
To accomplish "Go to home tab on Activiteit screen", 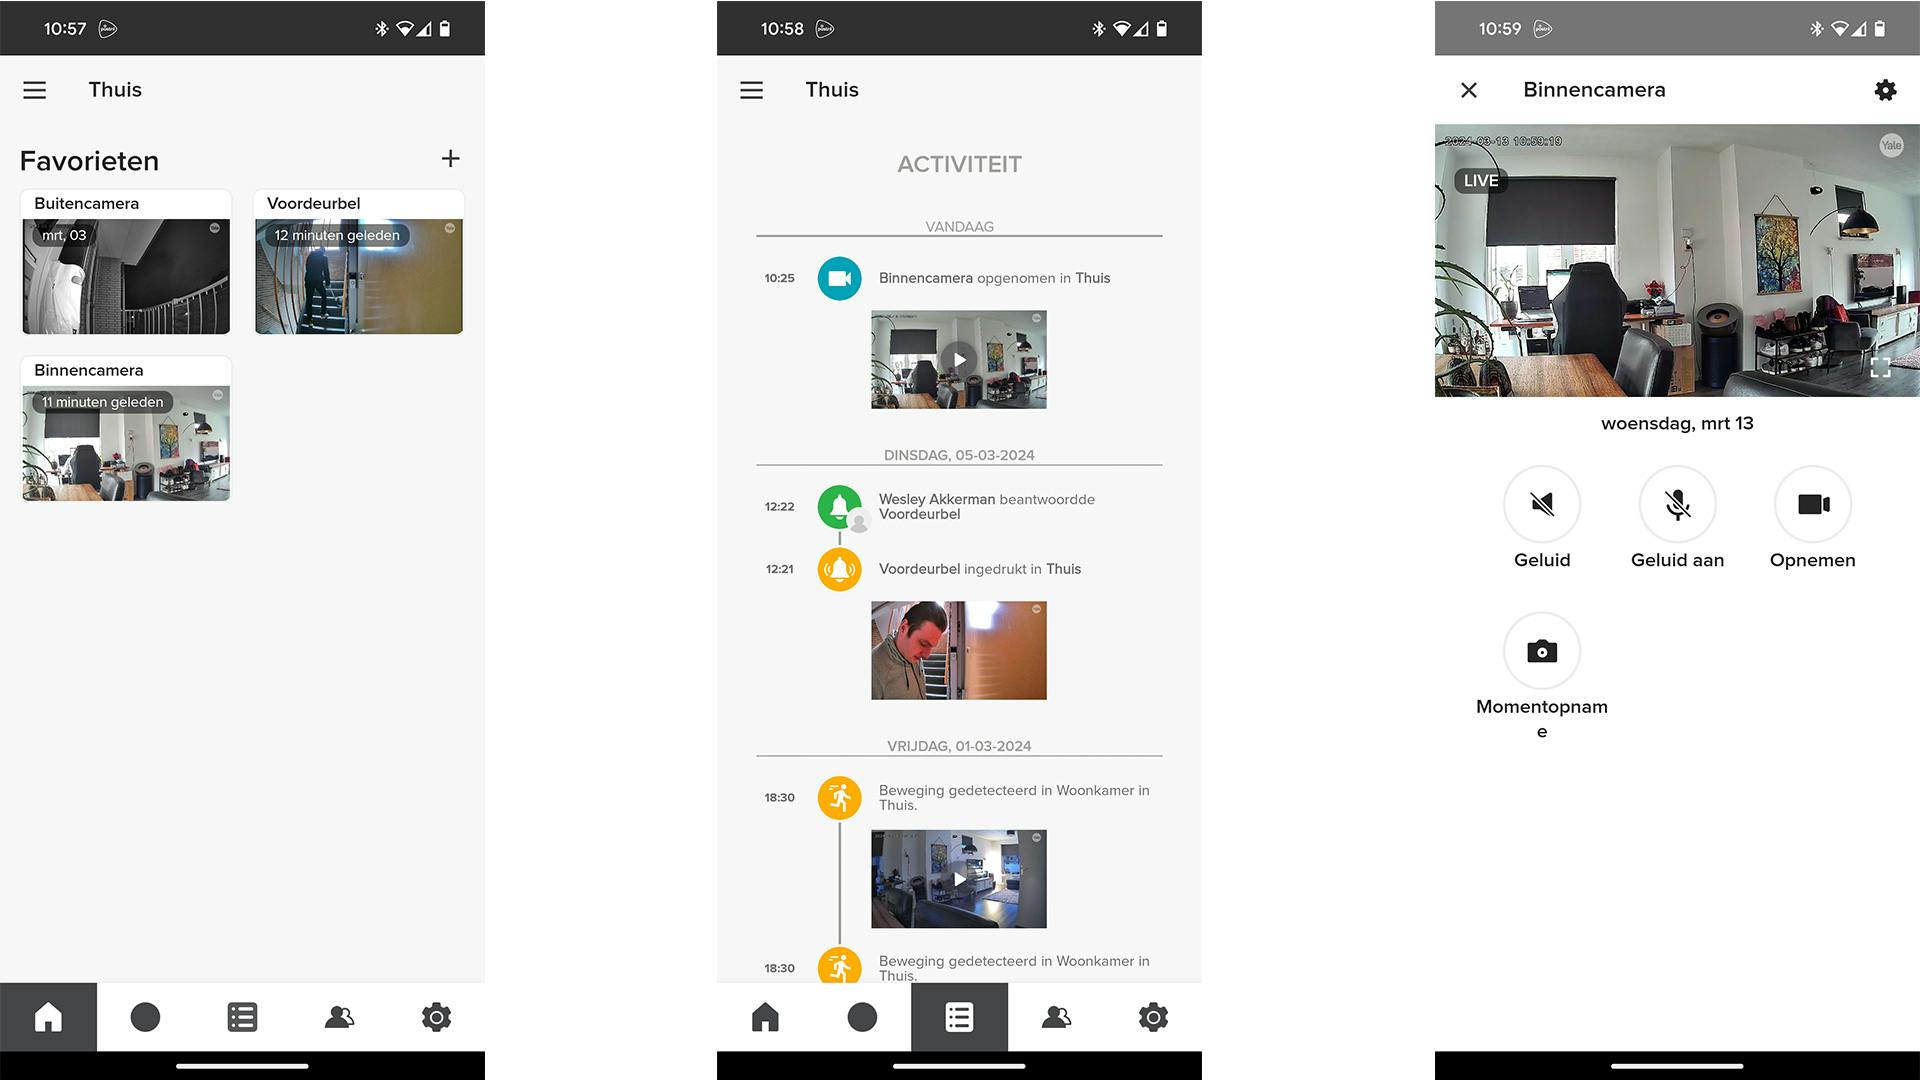I will pos(765,1017).
